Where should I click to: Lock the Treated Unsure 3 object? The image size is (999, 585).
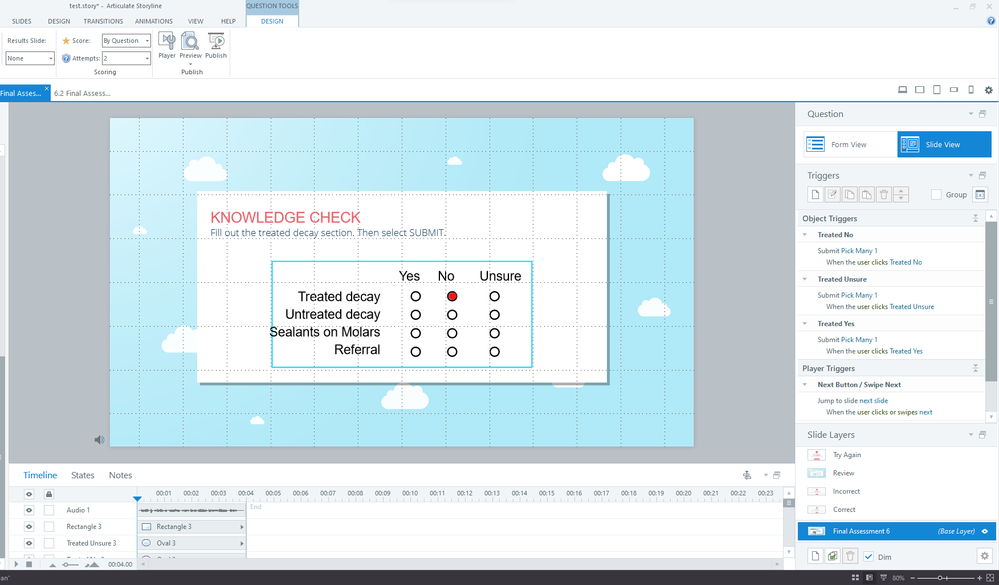48,543
